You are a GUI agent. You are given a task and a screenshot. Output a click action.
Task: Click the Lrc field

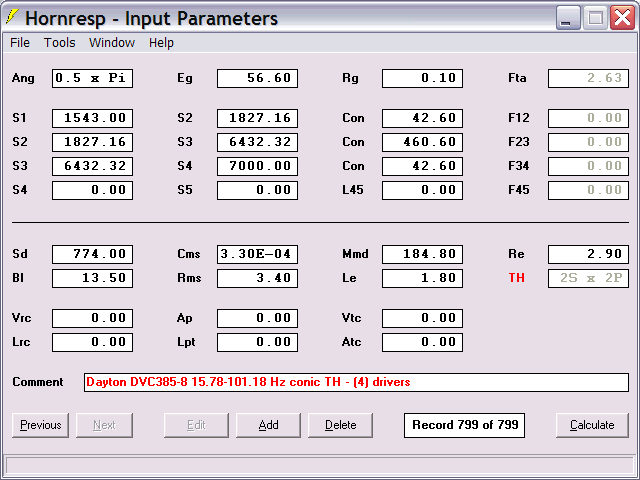pyautogui.click(x=92, y=342)
